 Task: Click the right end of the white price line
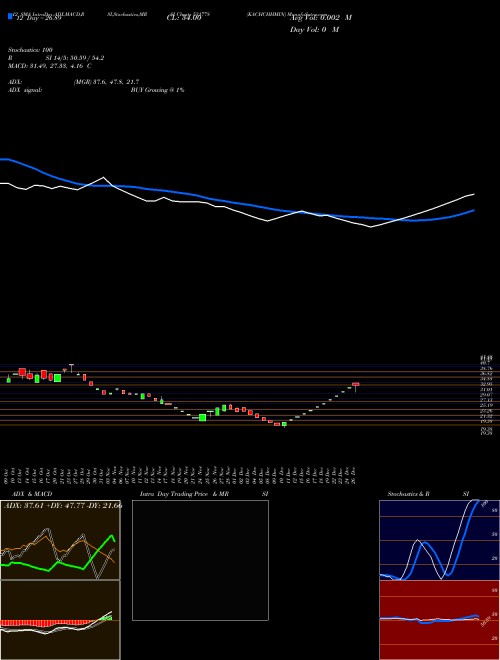(x=473, y=194)
